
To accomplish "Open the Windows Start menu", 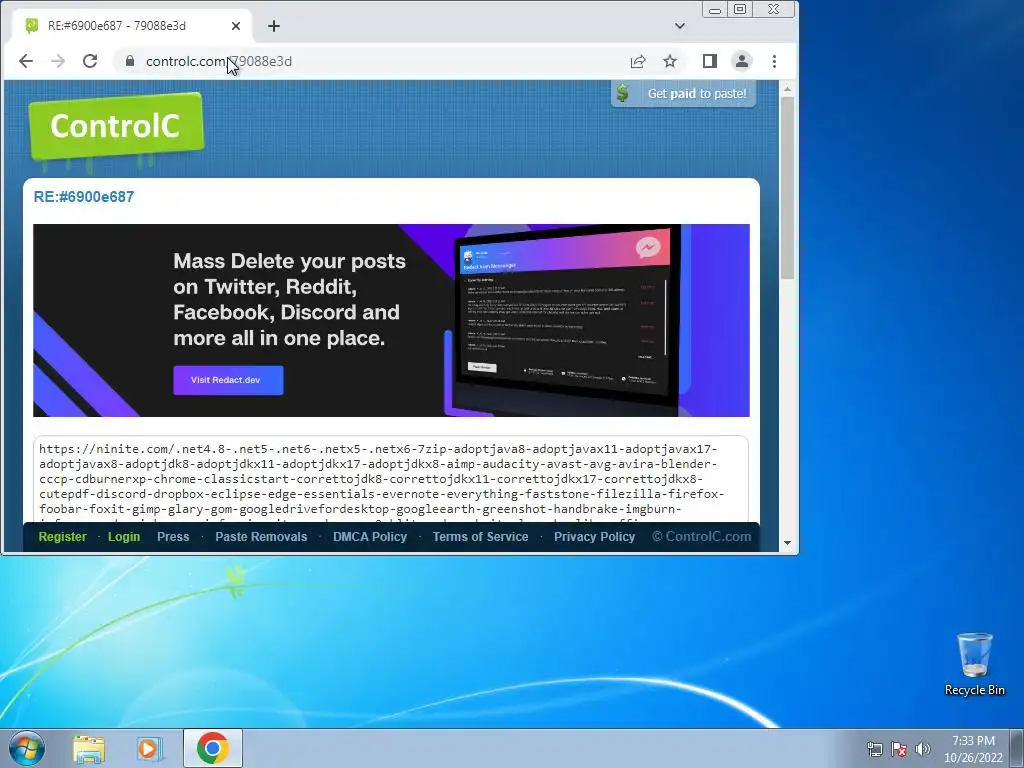I will pyautogui.click(x=26, y=748).
